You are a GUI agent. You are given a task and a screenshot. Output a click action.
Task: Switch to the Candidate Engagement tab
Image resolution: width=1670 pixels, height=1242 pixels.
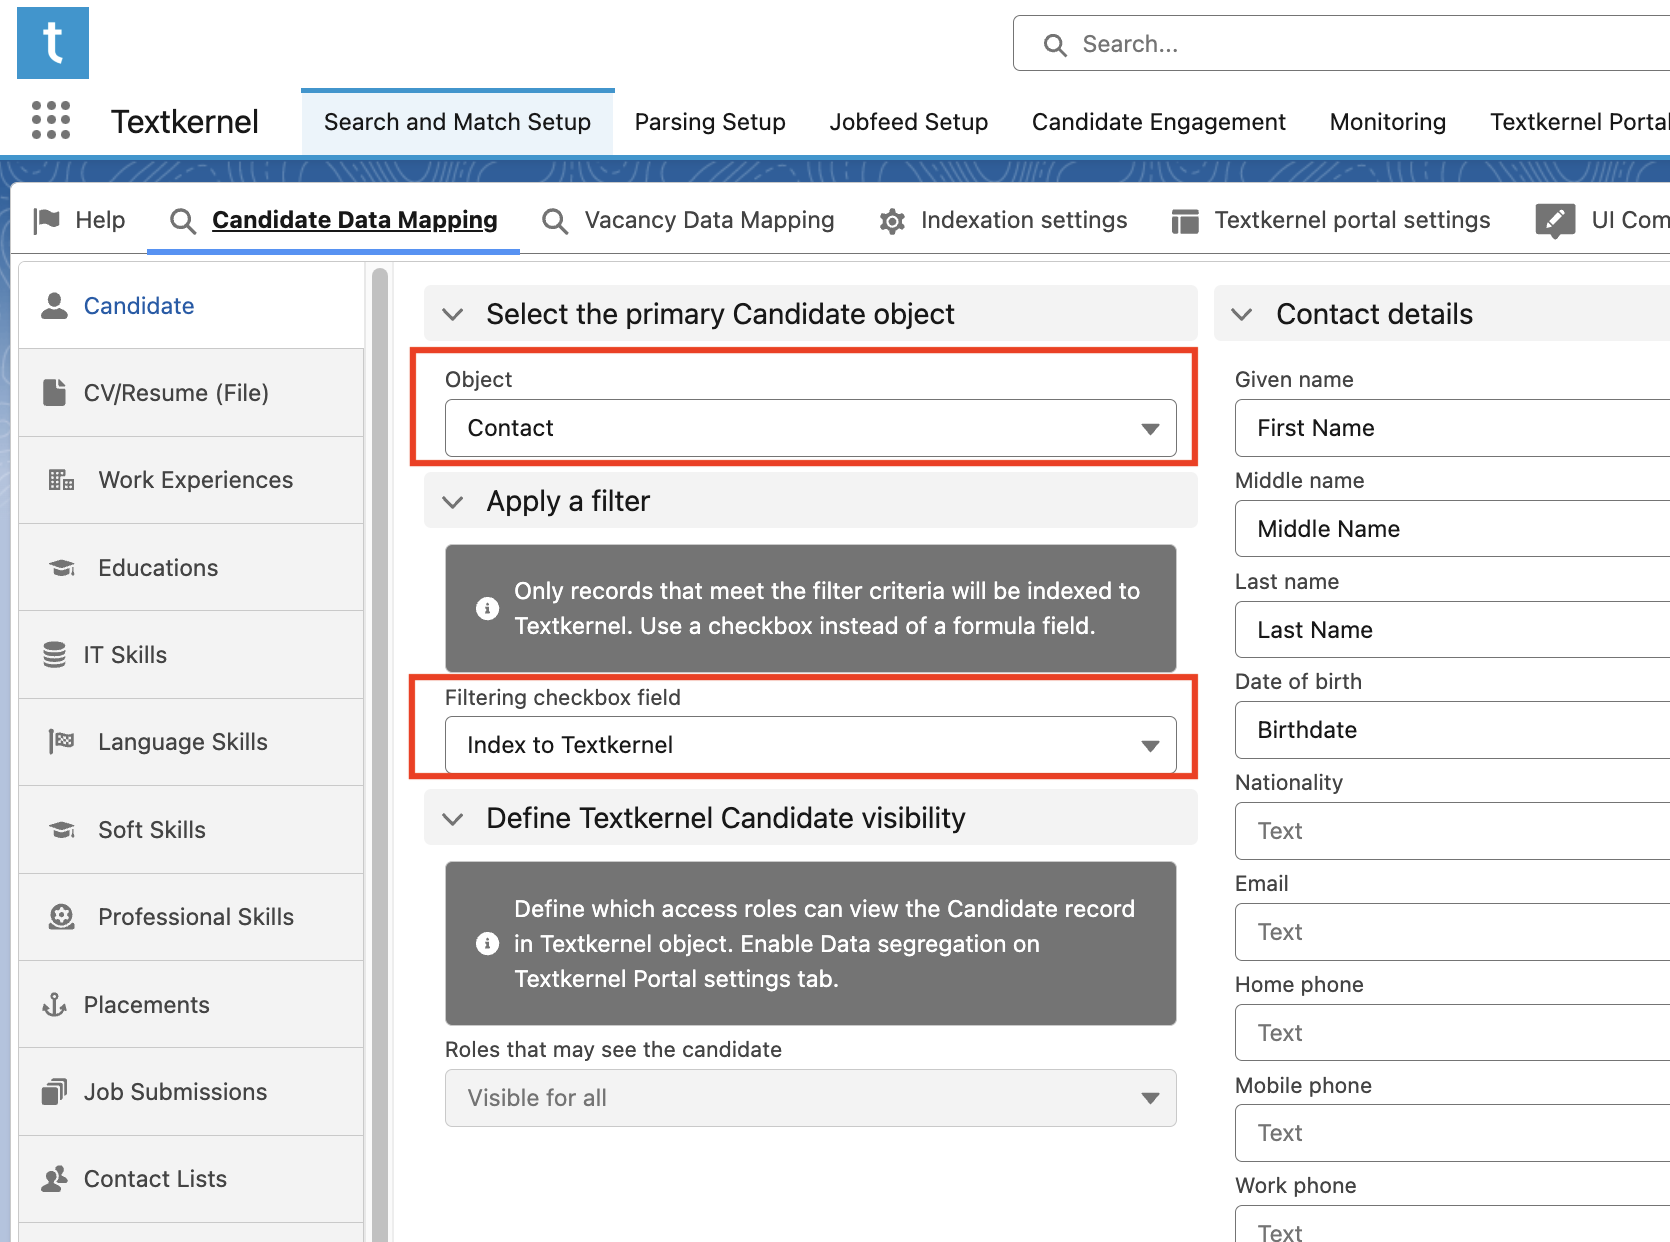(x=1158, y=122)
